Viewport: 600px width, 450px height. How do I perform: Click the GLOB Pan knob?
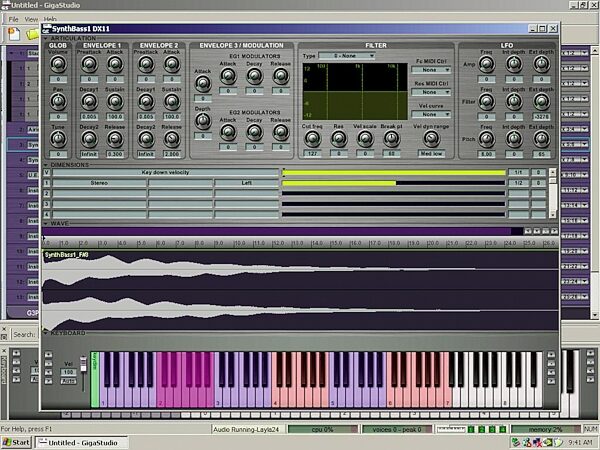coord(58,101)
